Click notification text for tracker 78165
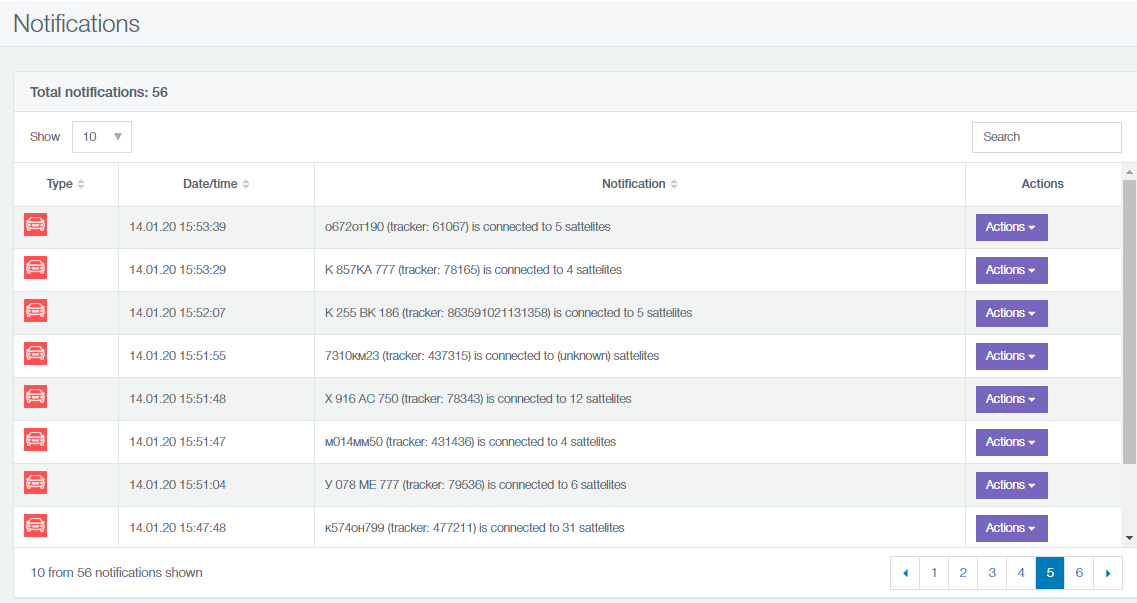 coord(474,270)
